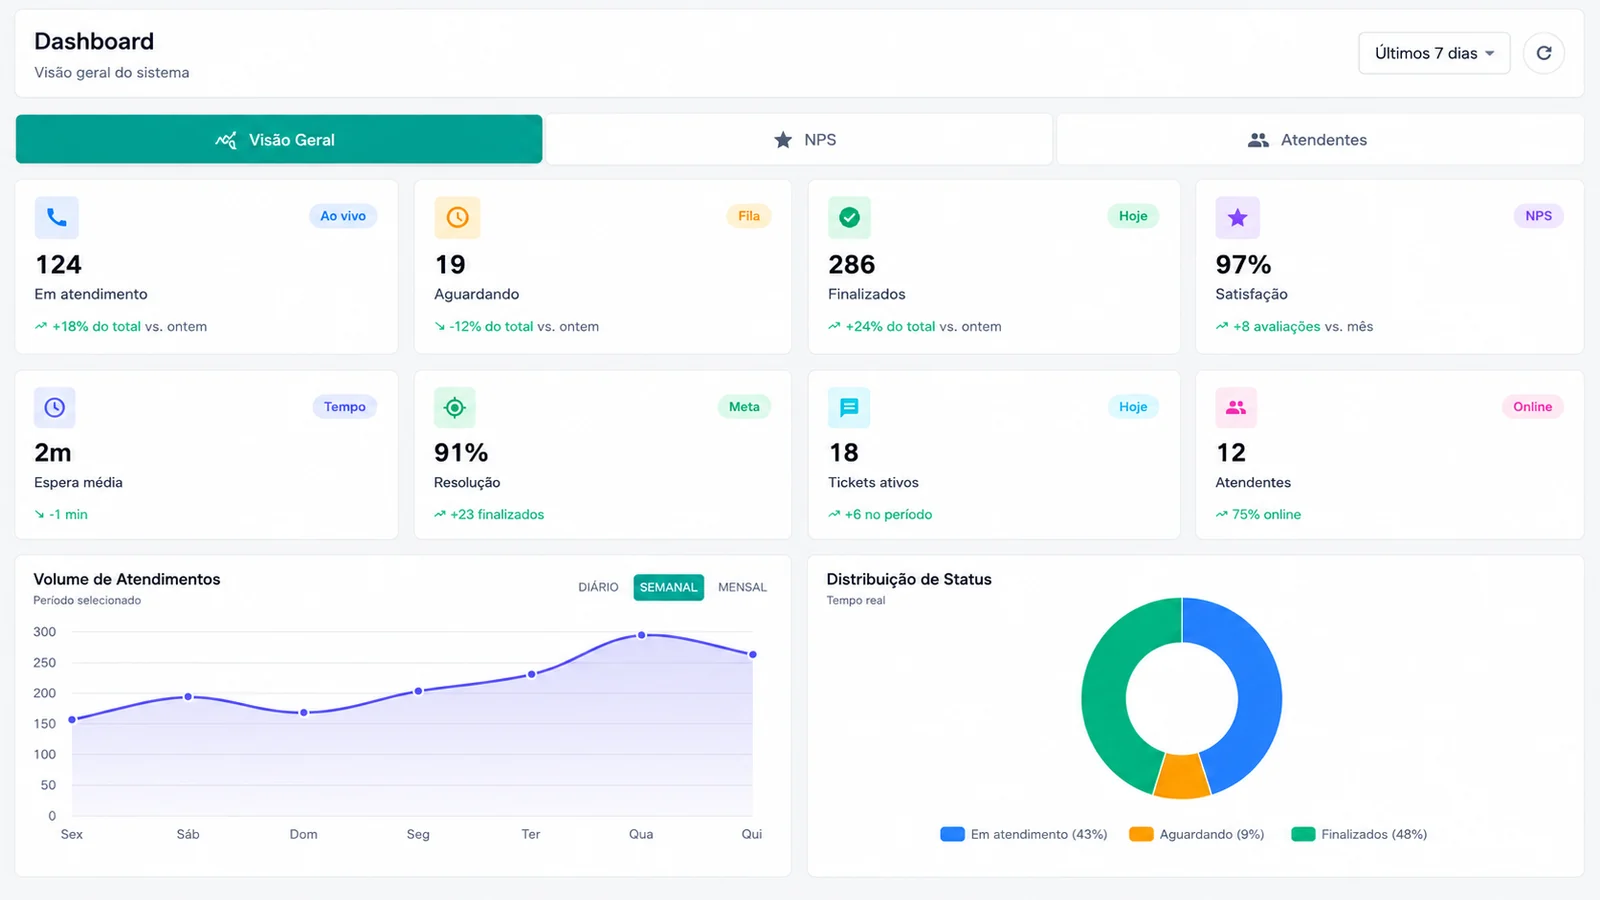Click the phone icon in Em atendimento card
Viewport: 1600px width, 900px height.
[57, 217]
